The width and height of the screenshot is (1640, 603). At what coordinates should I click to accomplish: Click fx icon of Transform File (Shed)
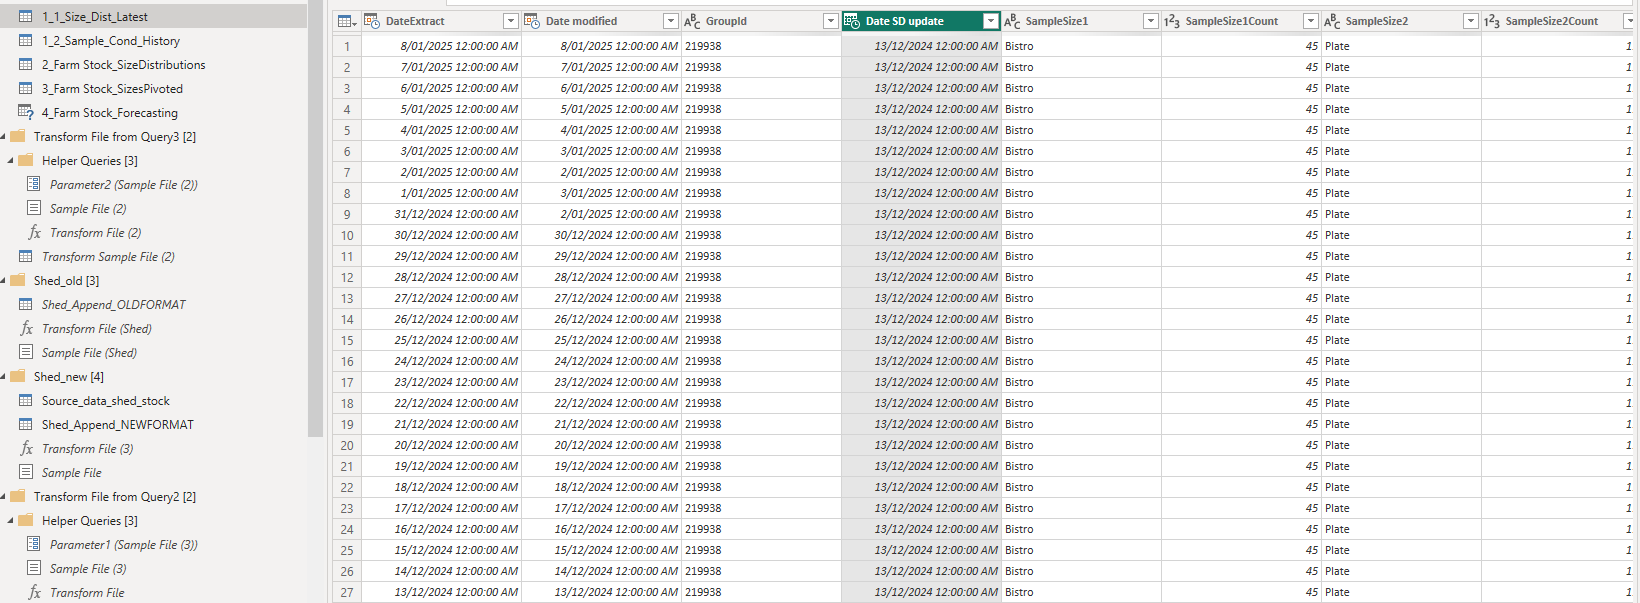[x=26, y=329]
